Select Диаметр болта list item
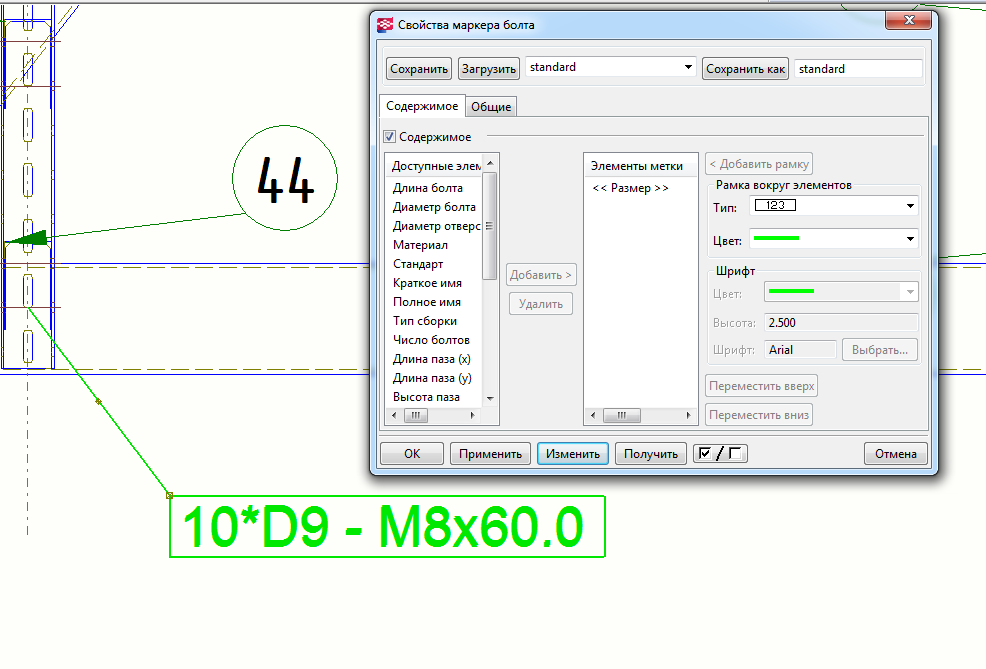 tap(434, 207)
